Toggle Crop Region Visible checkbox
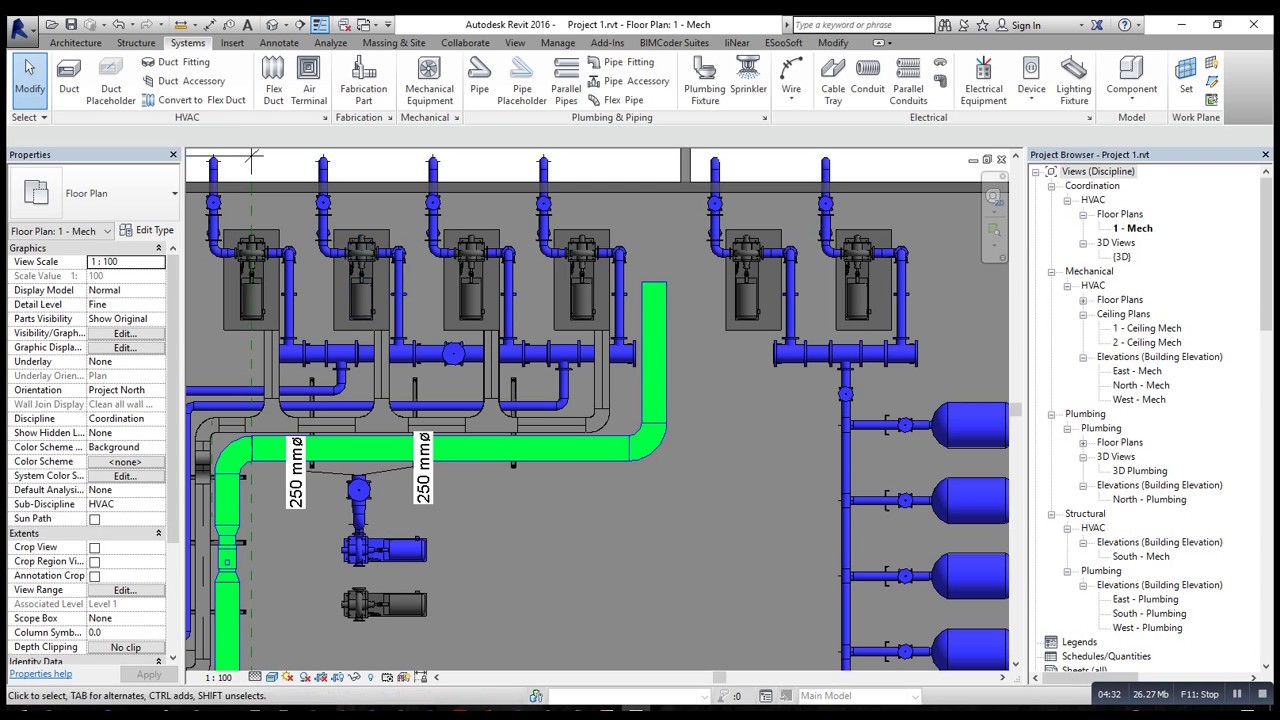 (x=95, y=562)
